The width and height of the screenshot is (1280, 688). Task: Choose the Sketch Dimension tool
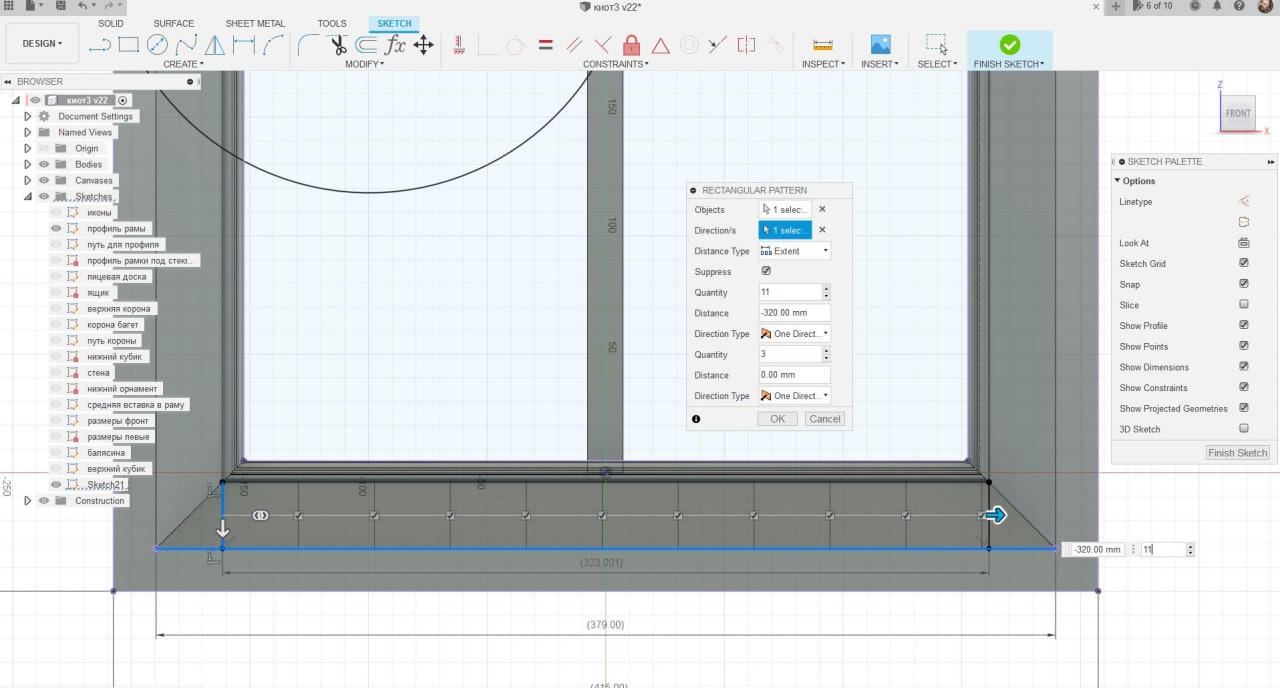point(244,44)
